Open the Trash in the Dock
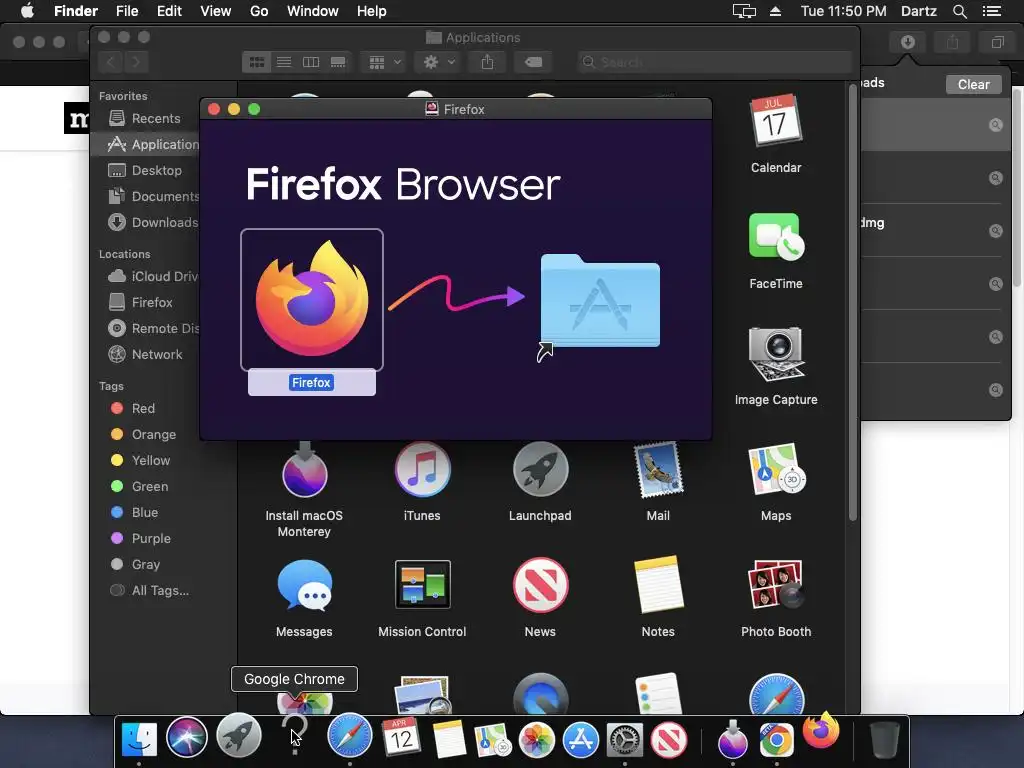 885,739
